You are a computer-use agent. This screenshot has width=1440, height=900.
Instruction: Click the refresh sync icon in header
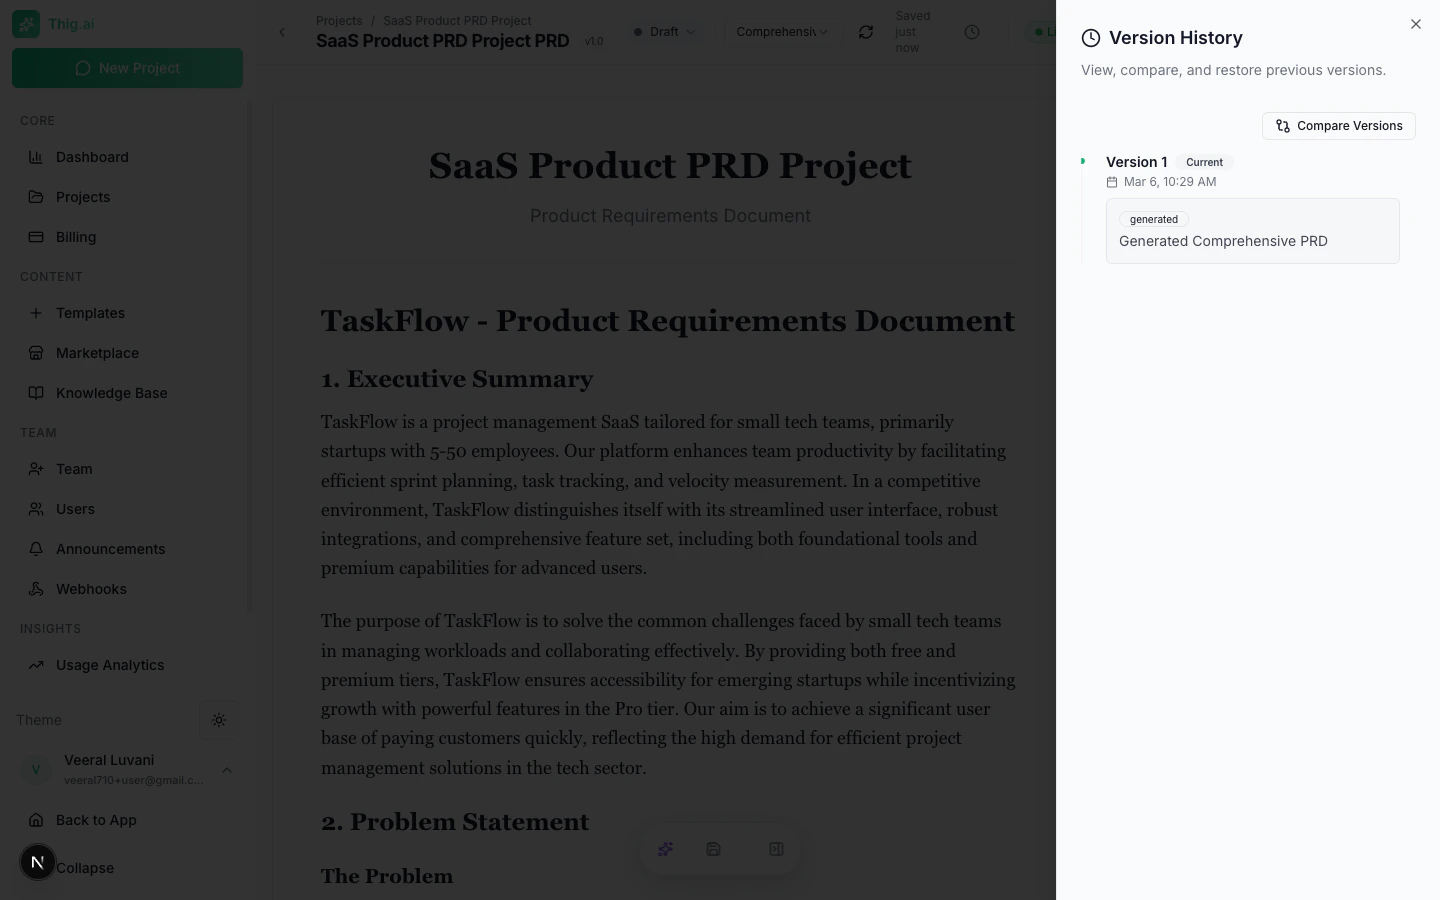coord(866,32)
